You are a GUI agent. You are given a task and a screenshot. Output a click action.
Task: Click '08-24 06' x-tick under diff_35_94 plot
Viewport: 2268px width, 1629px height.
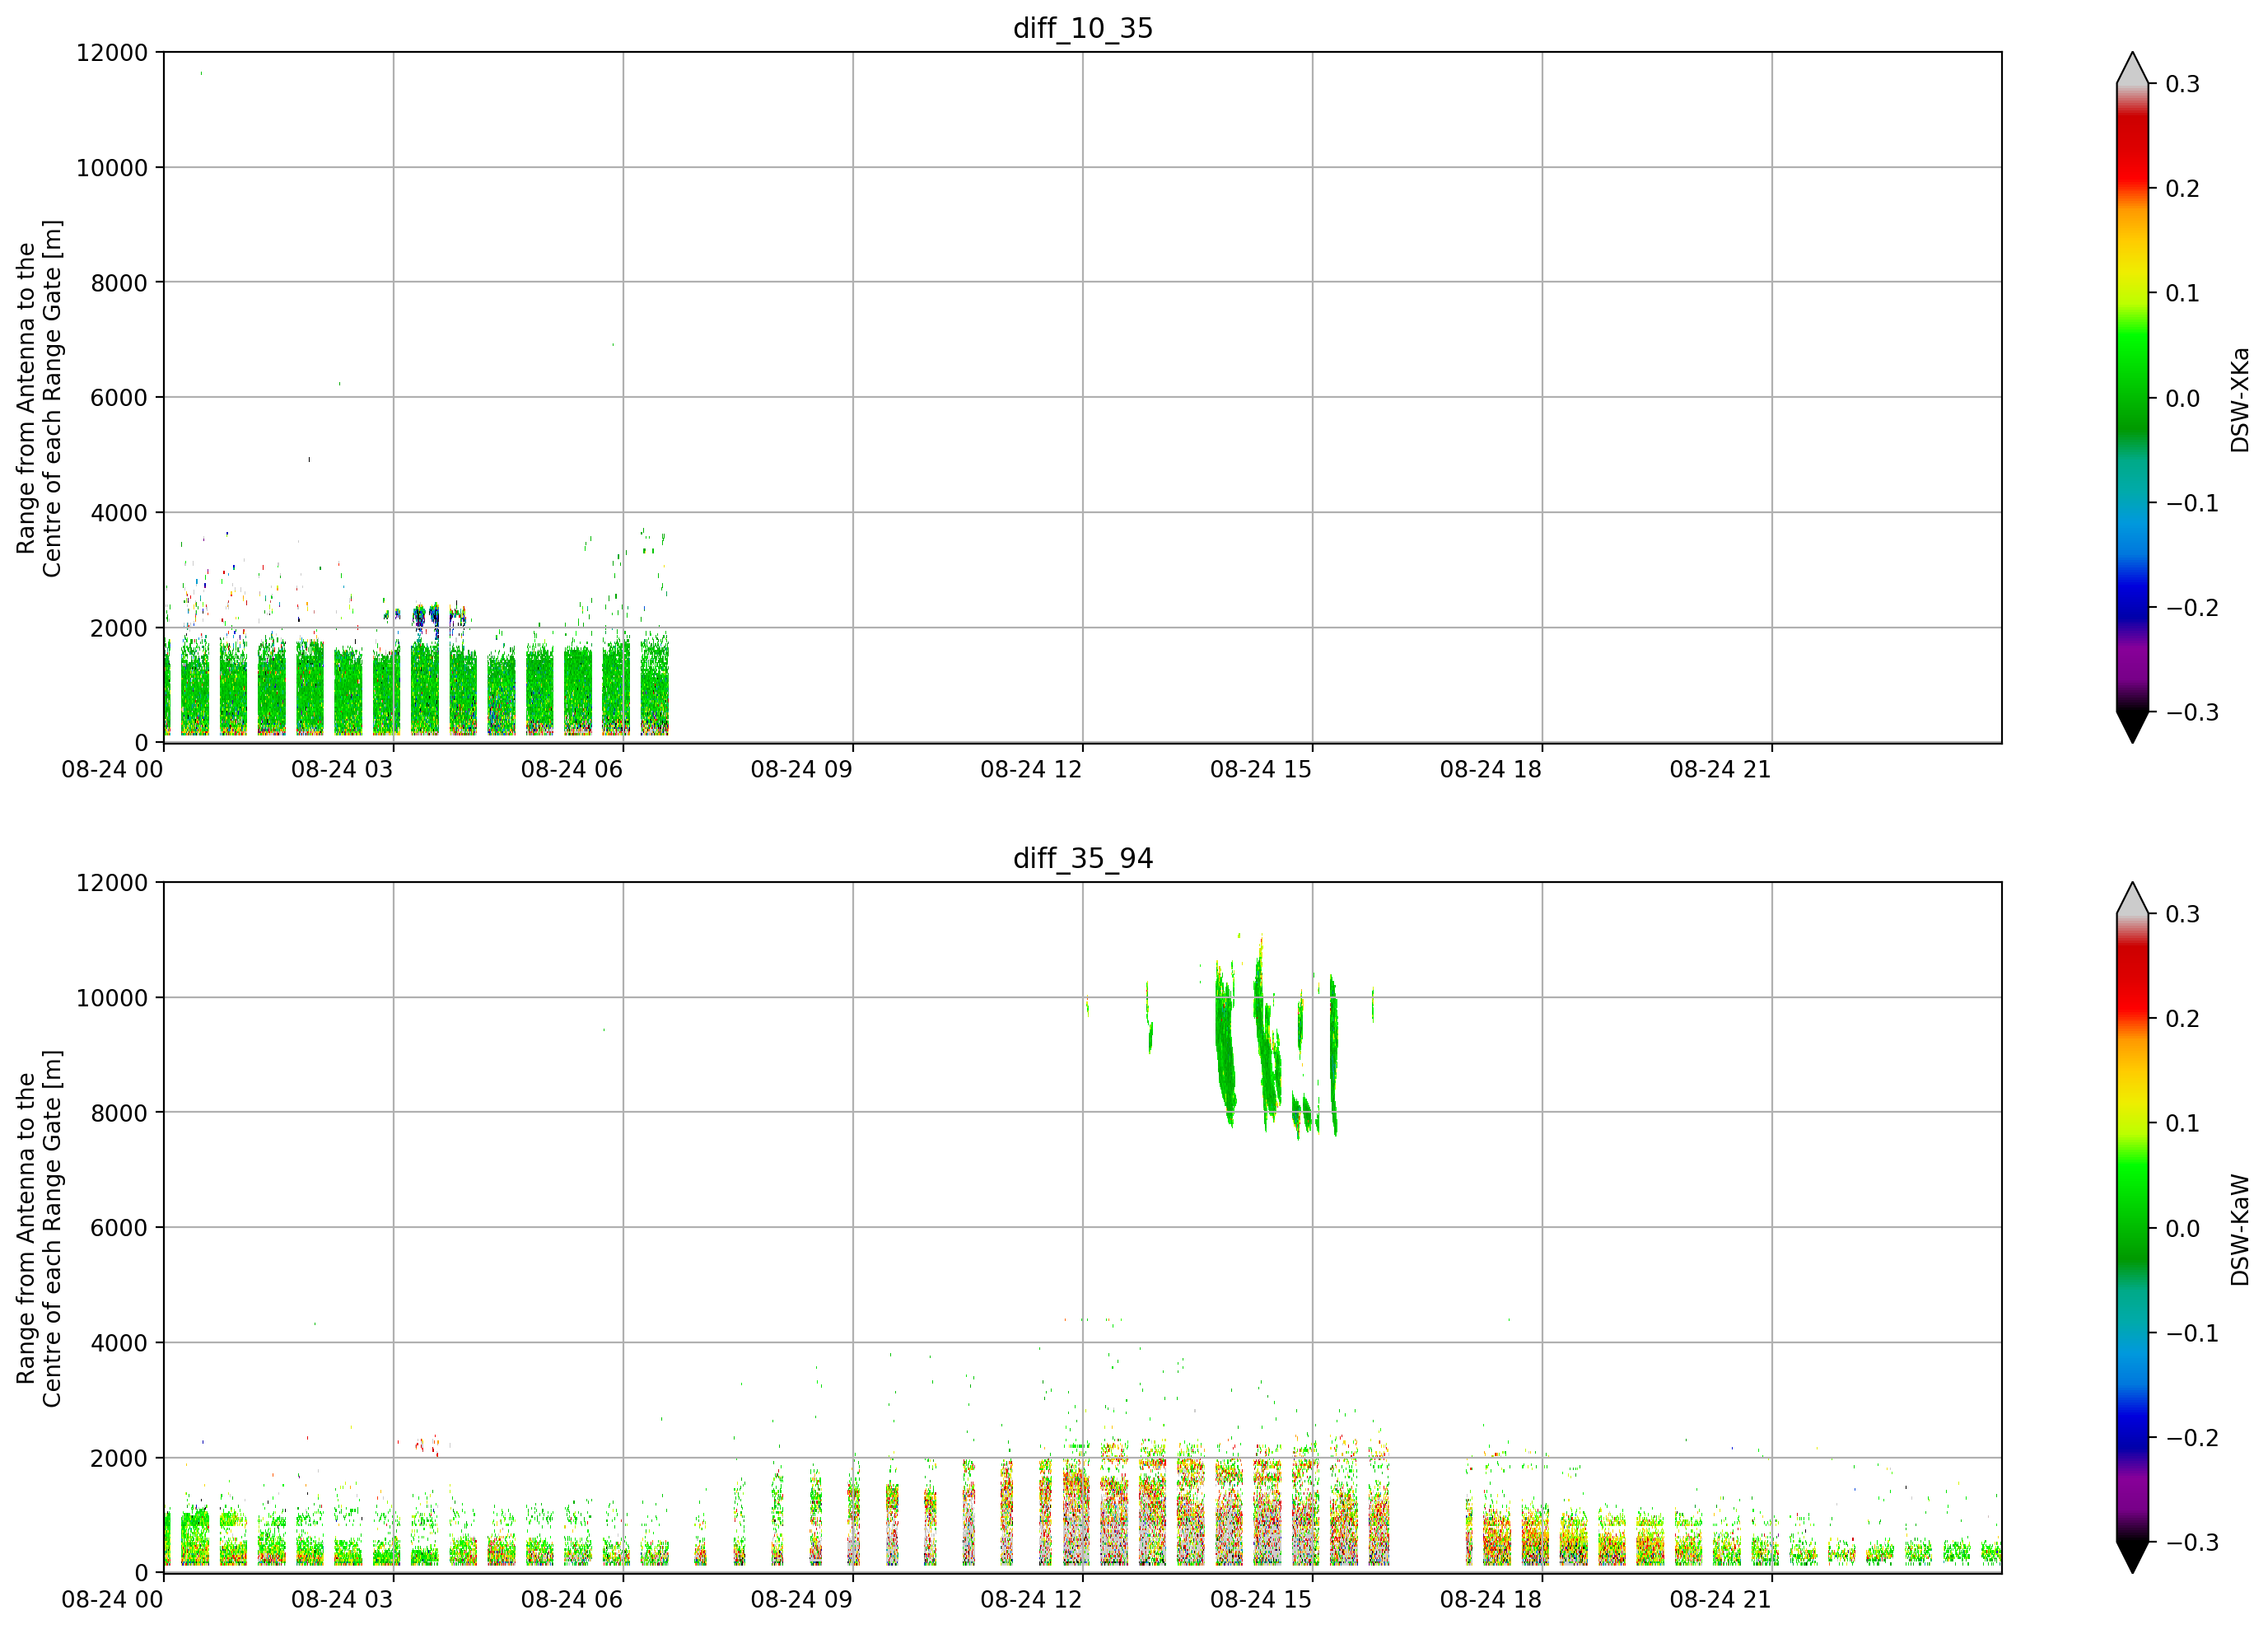572,1599
